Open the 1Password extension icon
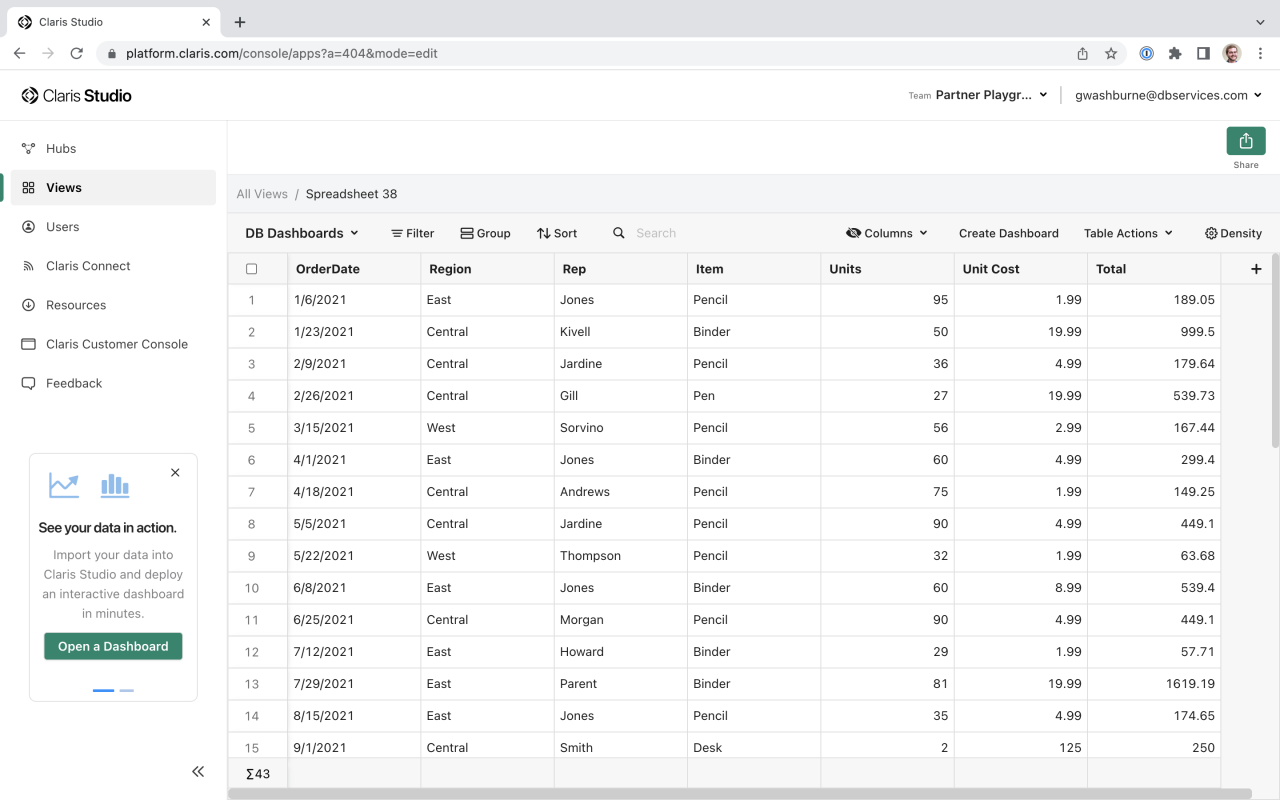 (1147, 54)
